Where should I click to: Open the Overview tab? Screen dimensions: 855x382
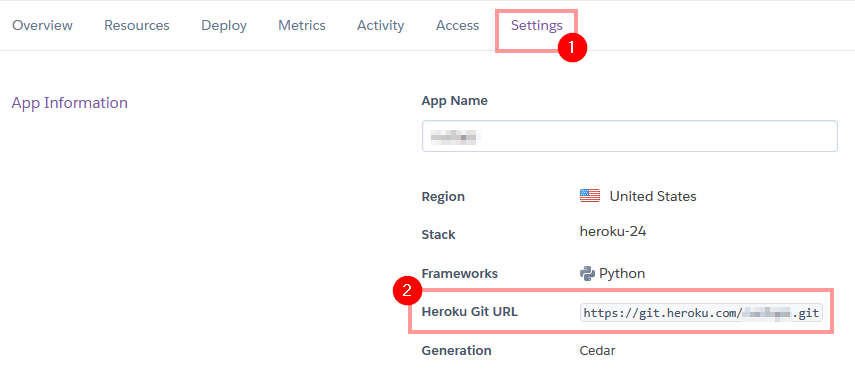tap(43, 26)
